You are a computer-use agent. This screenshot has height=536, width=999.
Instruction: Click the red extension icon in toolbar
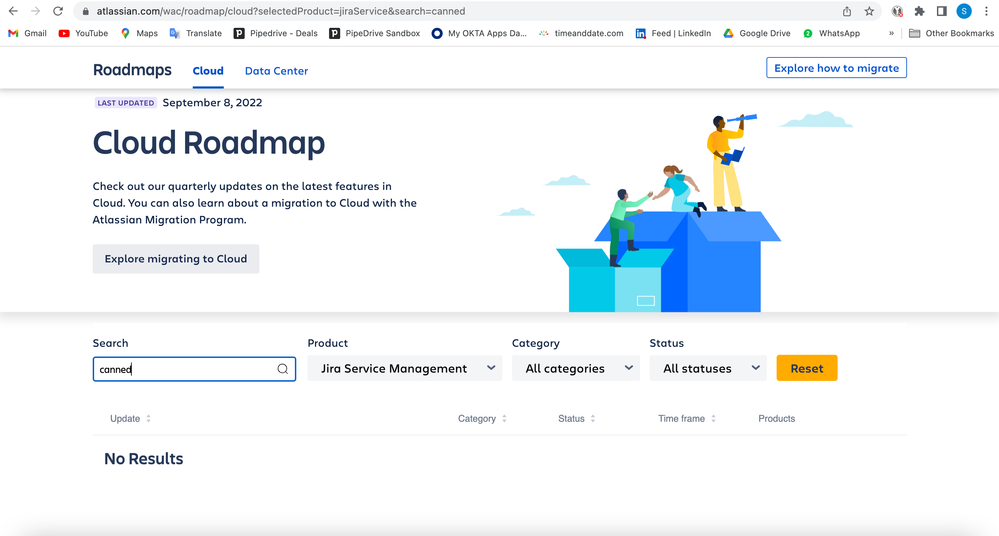click(x=897, y=11)
